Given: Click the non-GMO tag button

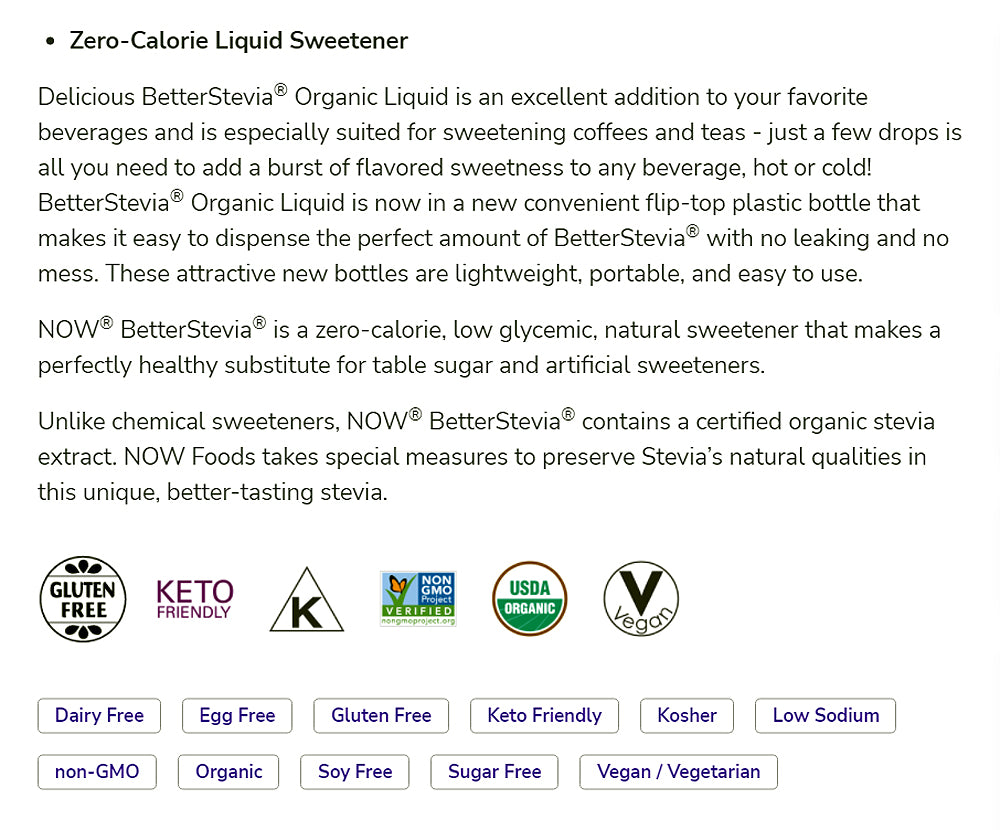Looking at the screenshot, I should (x=97, y=771).
